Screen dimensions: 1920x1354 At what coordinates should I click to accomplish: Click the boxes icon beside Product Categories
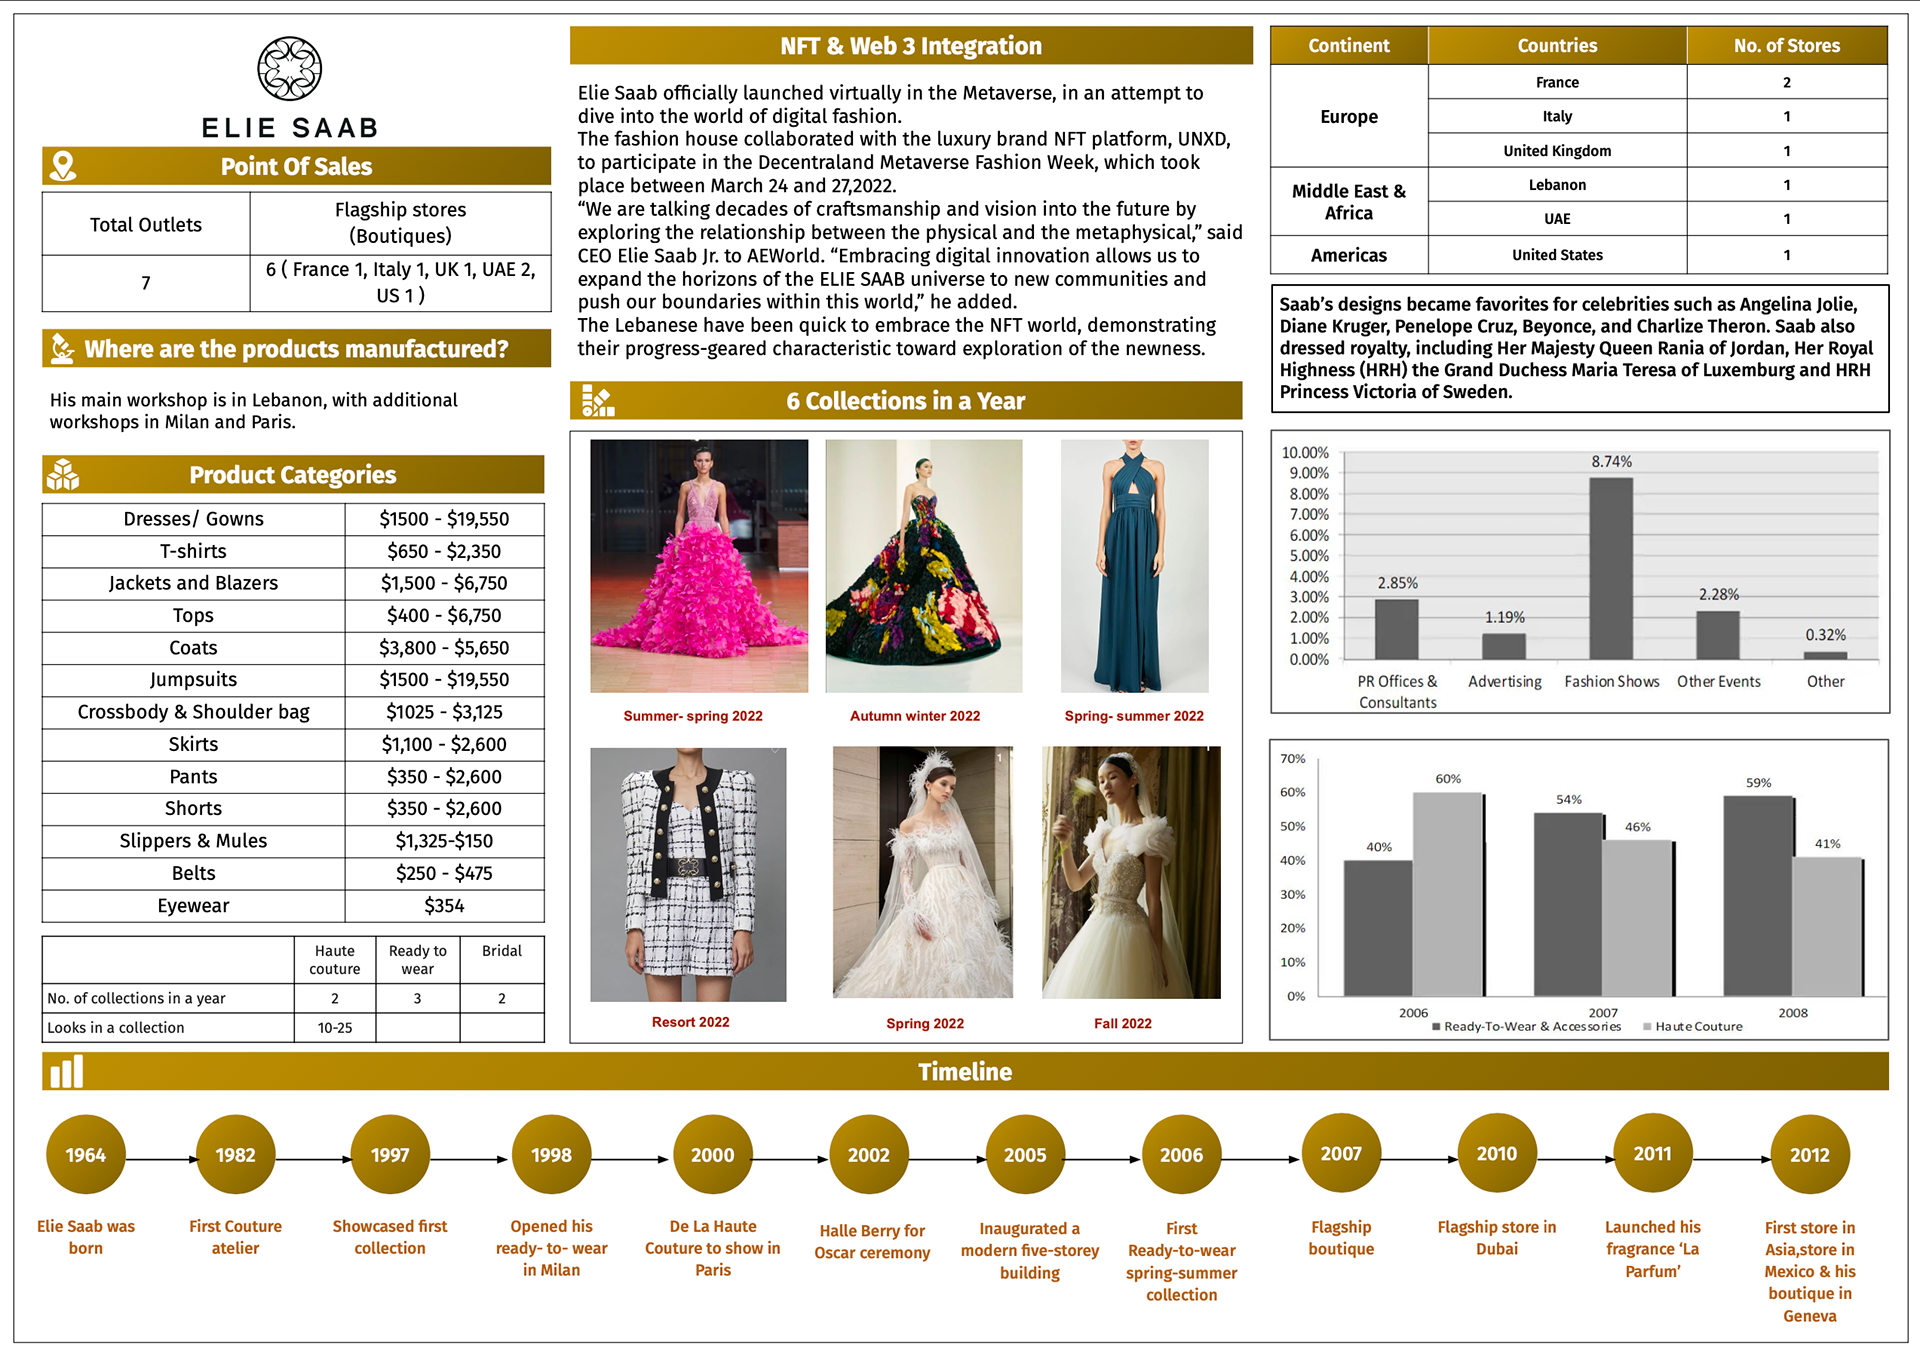tap(63, 474)
